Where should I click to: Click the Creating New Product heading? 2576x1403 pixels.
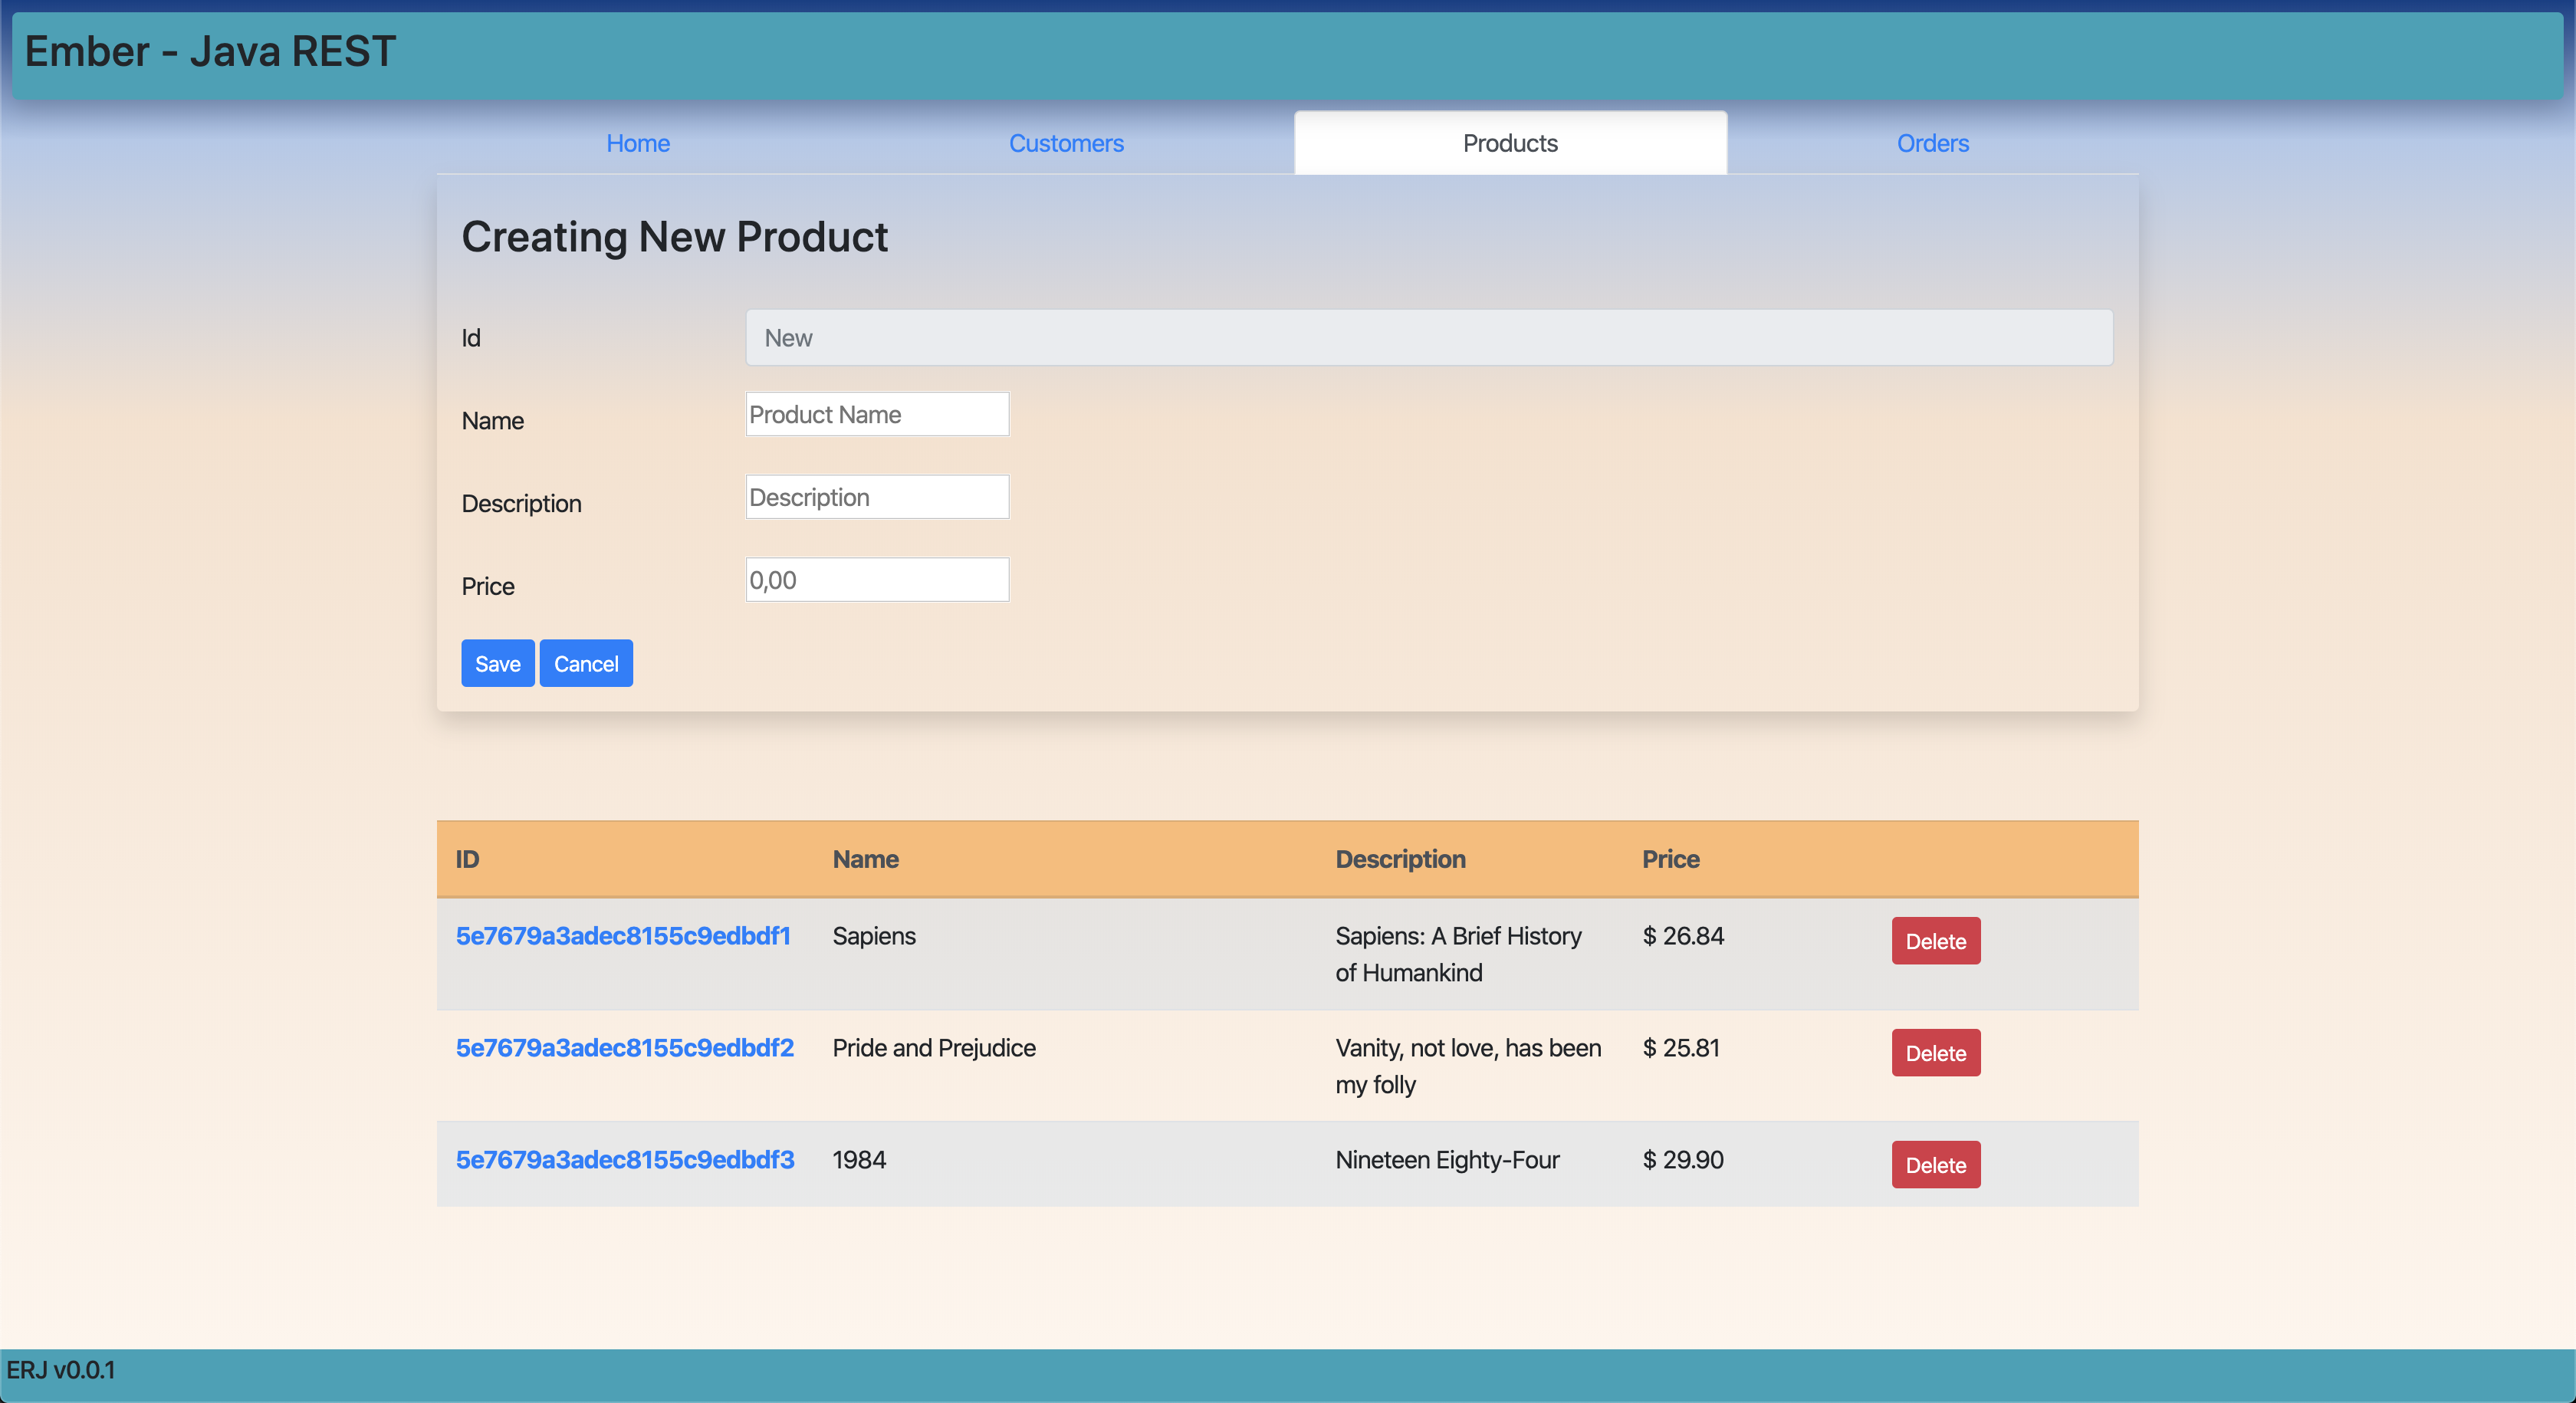(674, 237)
